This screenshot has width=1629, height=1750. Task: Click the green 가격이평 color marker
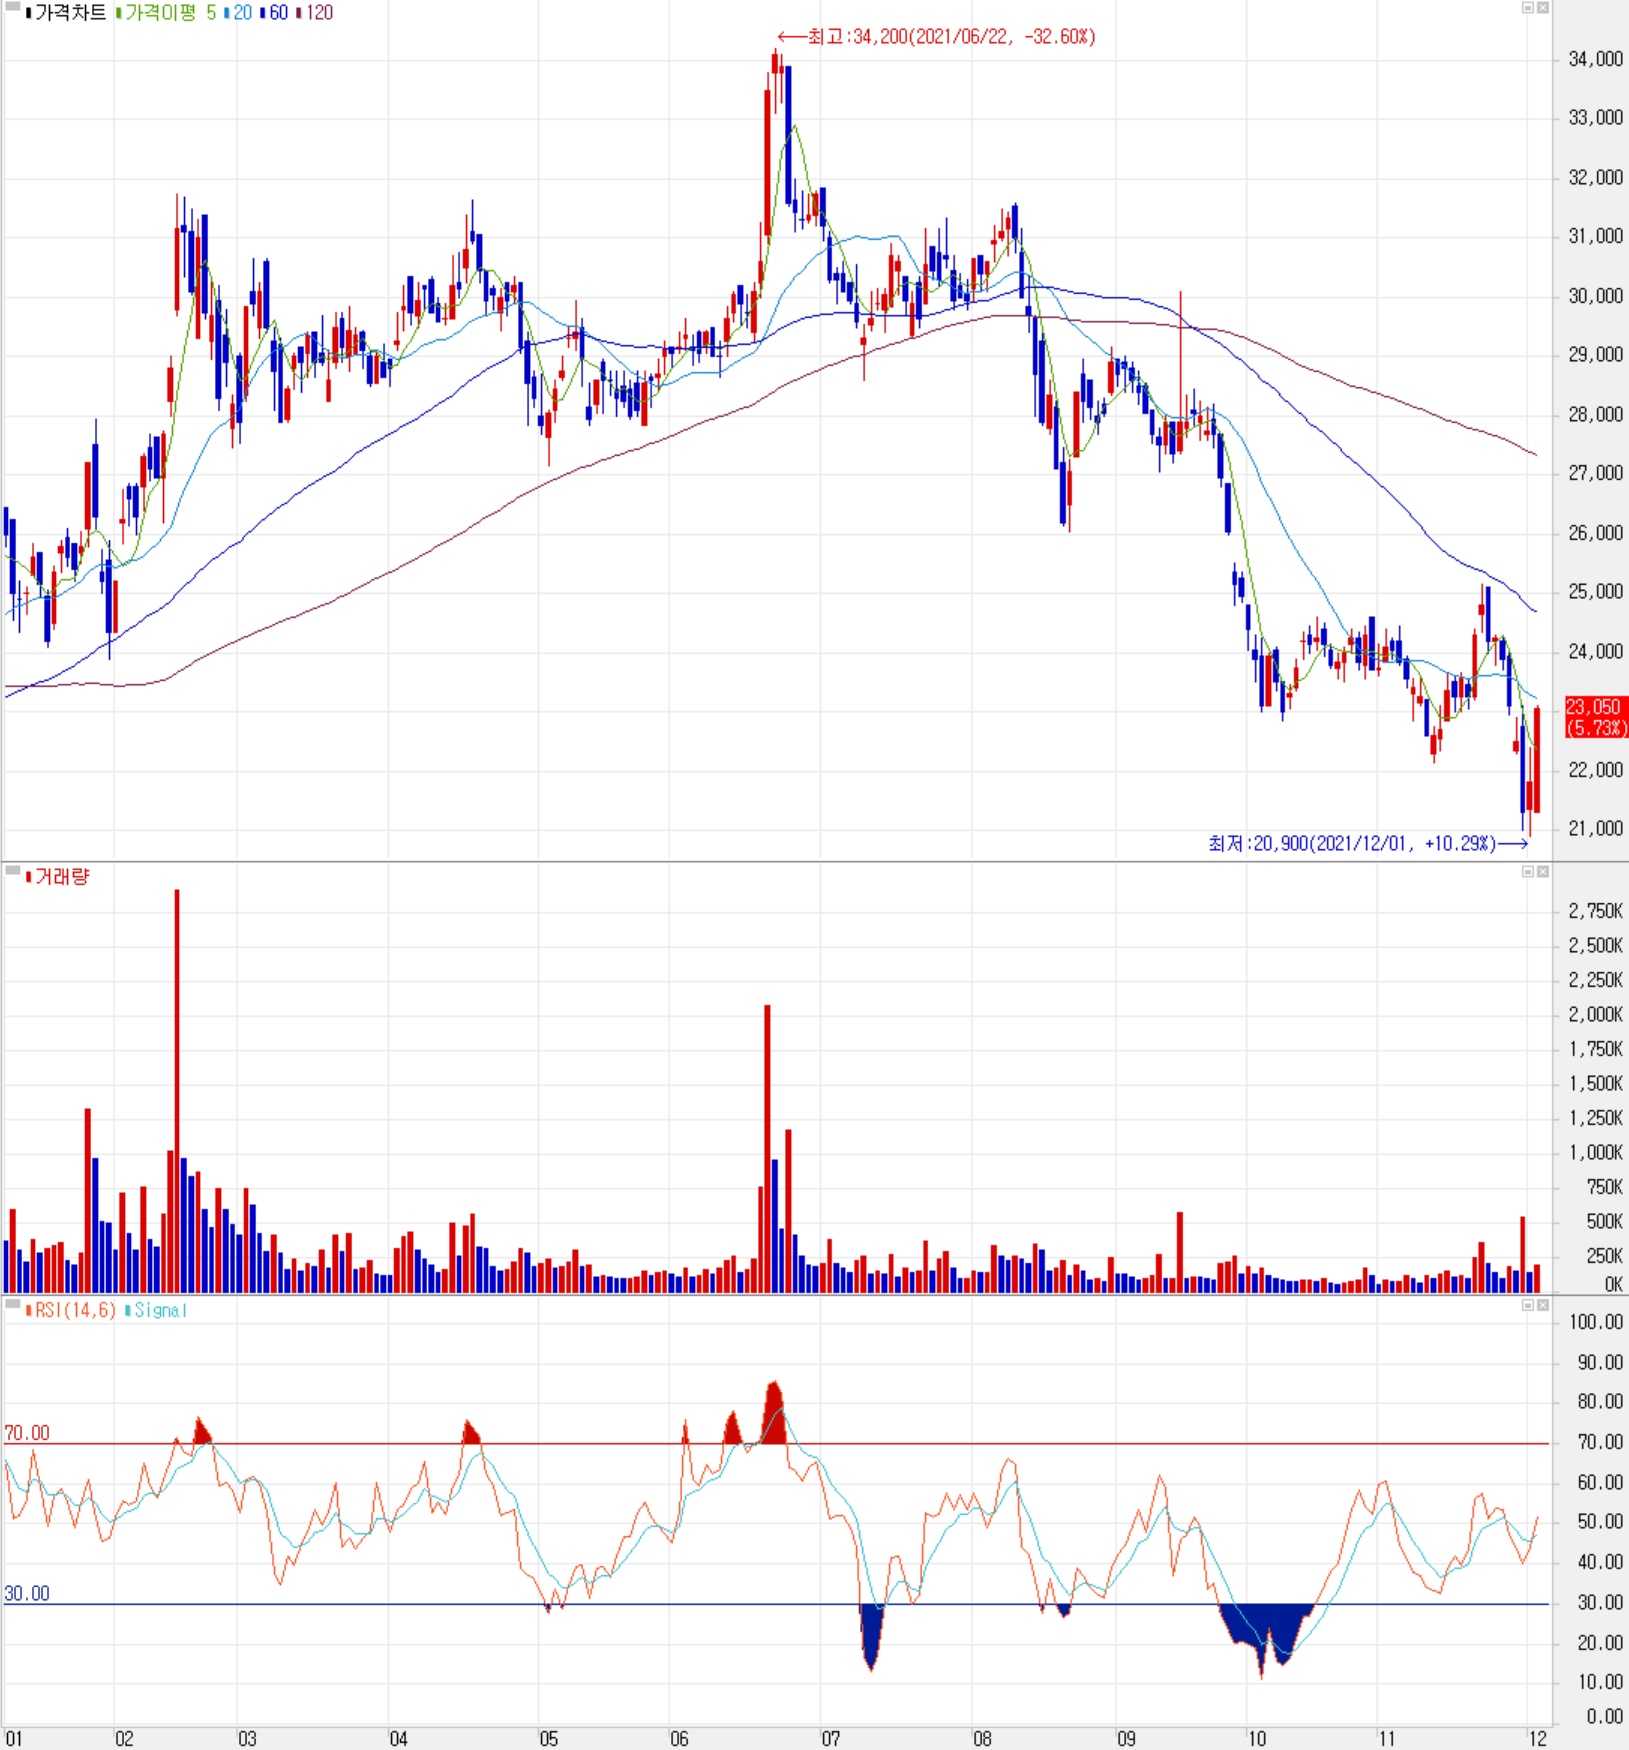(x=119, y=13)
